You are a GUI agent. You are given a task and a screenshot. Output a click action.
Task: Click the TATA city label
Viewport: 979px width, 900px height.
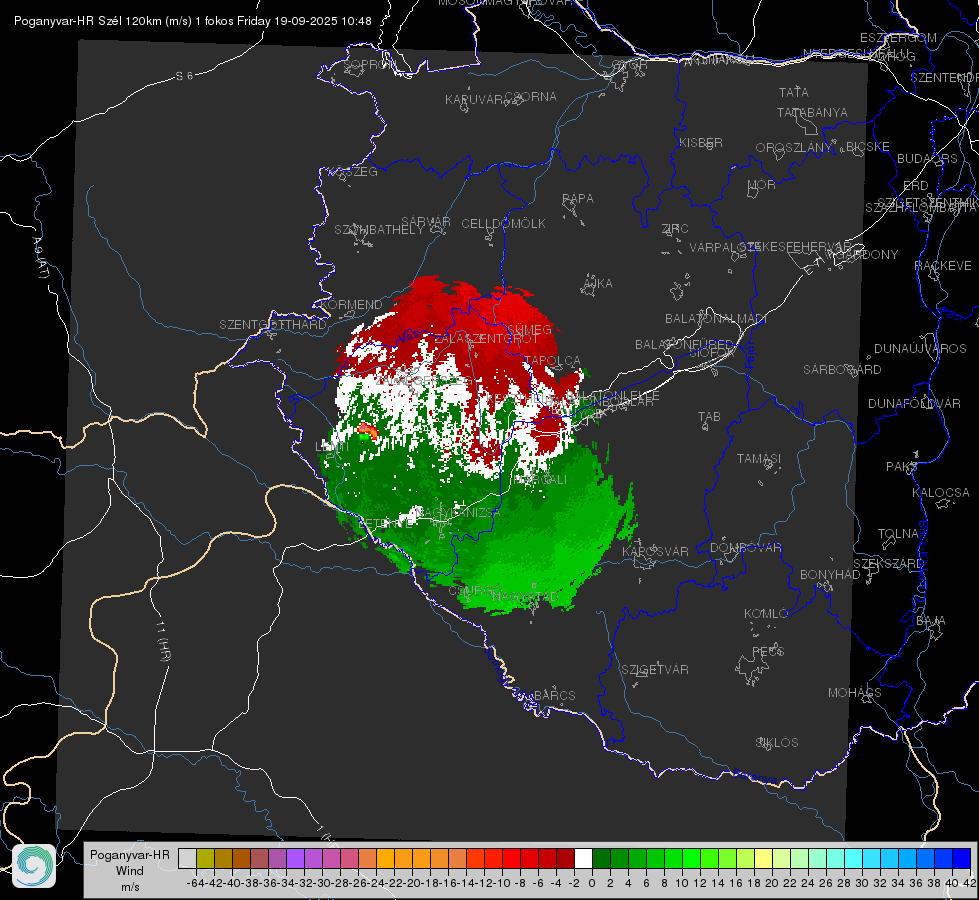pyautogui.click(x=794, y=92)
